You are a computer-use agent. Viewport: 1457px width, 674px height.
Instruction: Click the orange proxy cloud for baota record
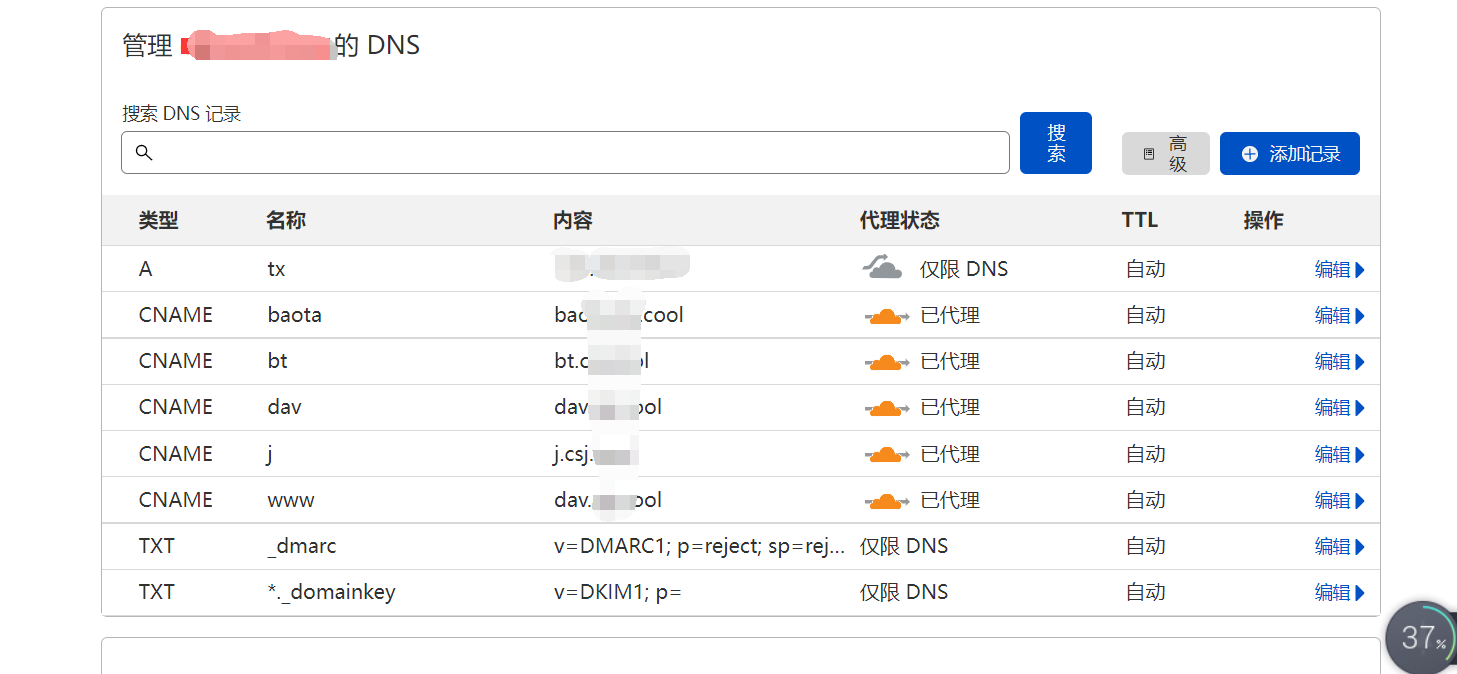[886, 316]
